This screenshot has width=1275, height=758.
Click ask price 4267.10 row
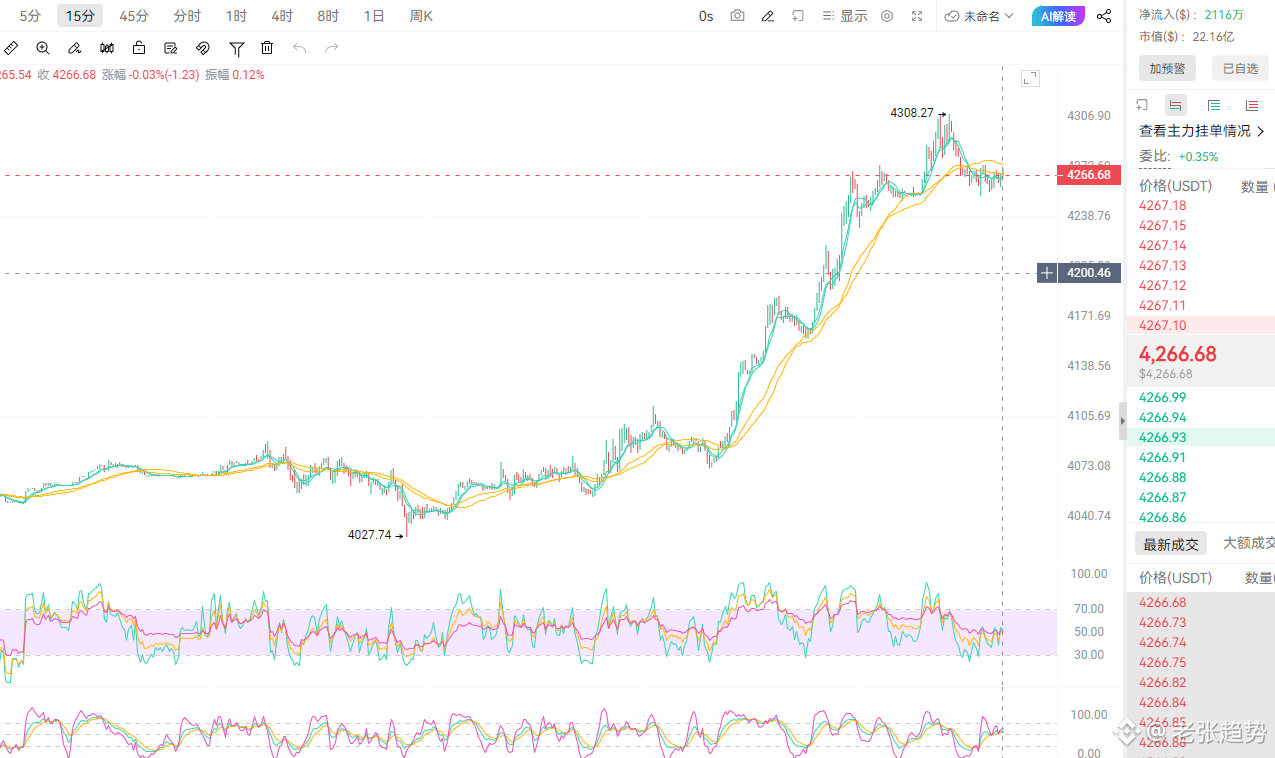coord(1201,325)
